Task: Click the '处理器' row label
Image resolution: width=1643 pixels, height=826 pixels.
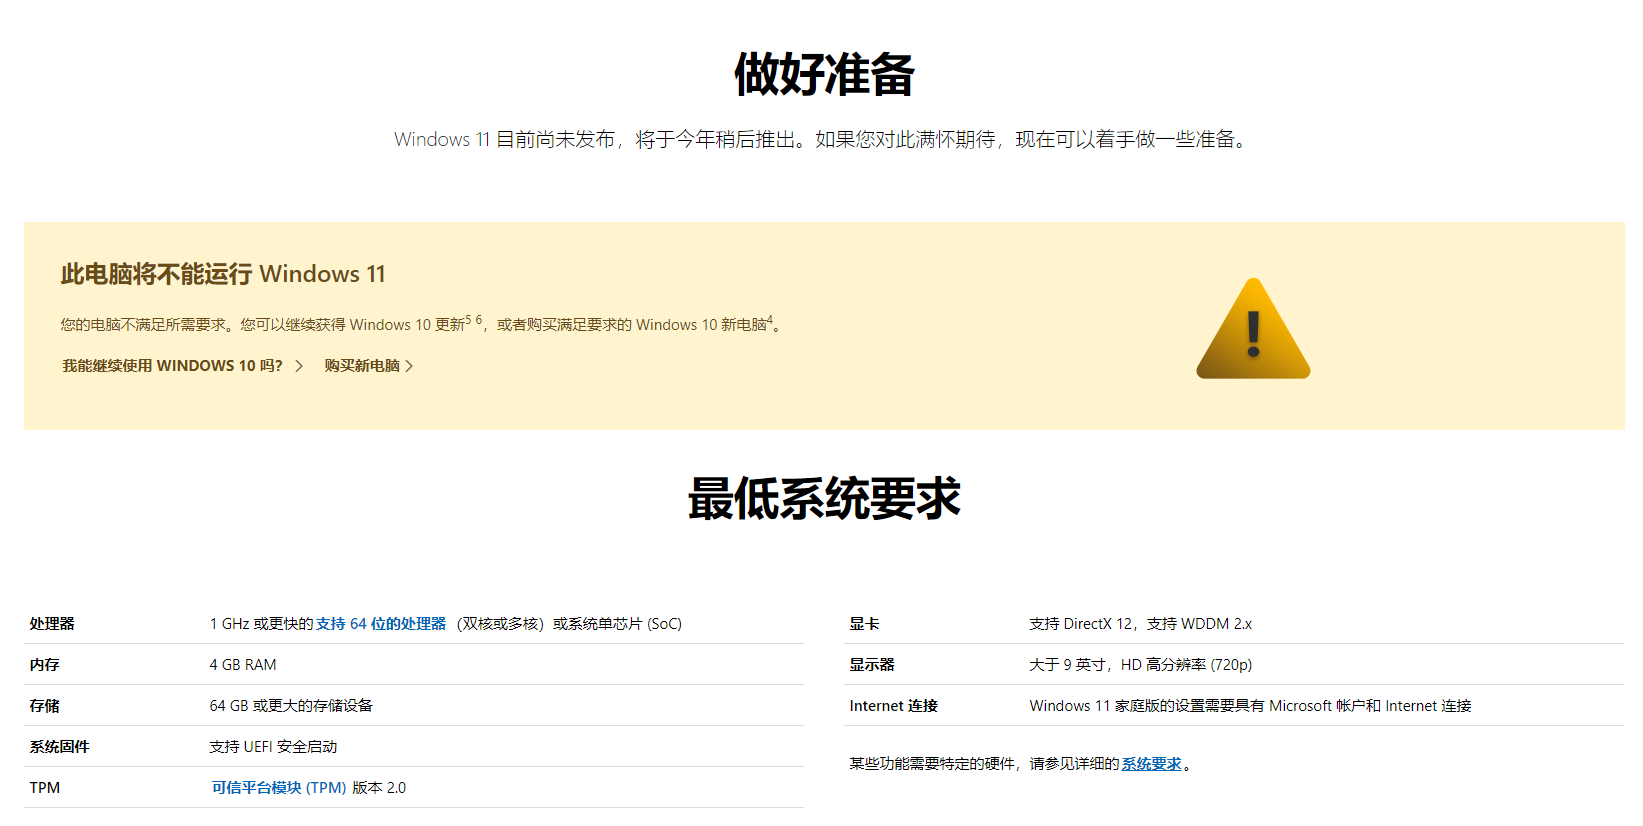Action: [52, 624]
